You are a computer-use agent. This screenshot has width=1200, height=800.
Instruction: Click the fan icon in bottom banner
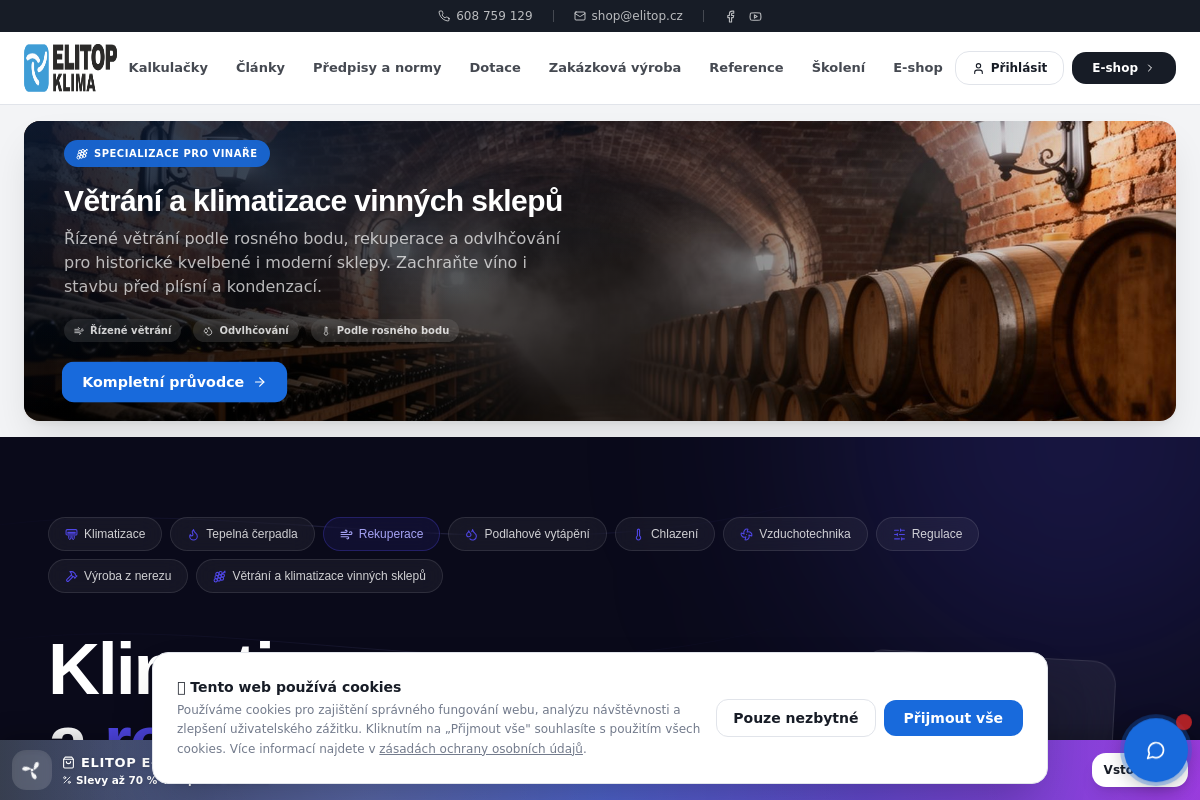point(32,770)
